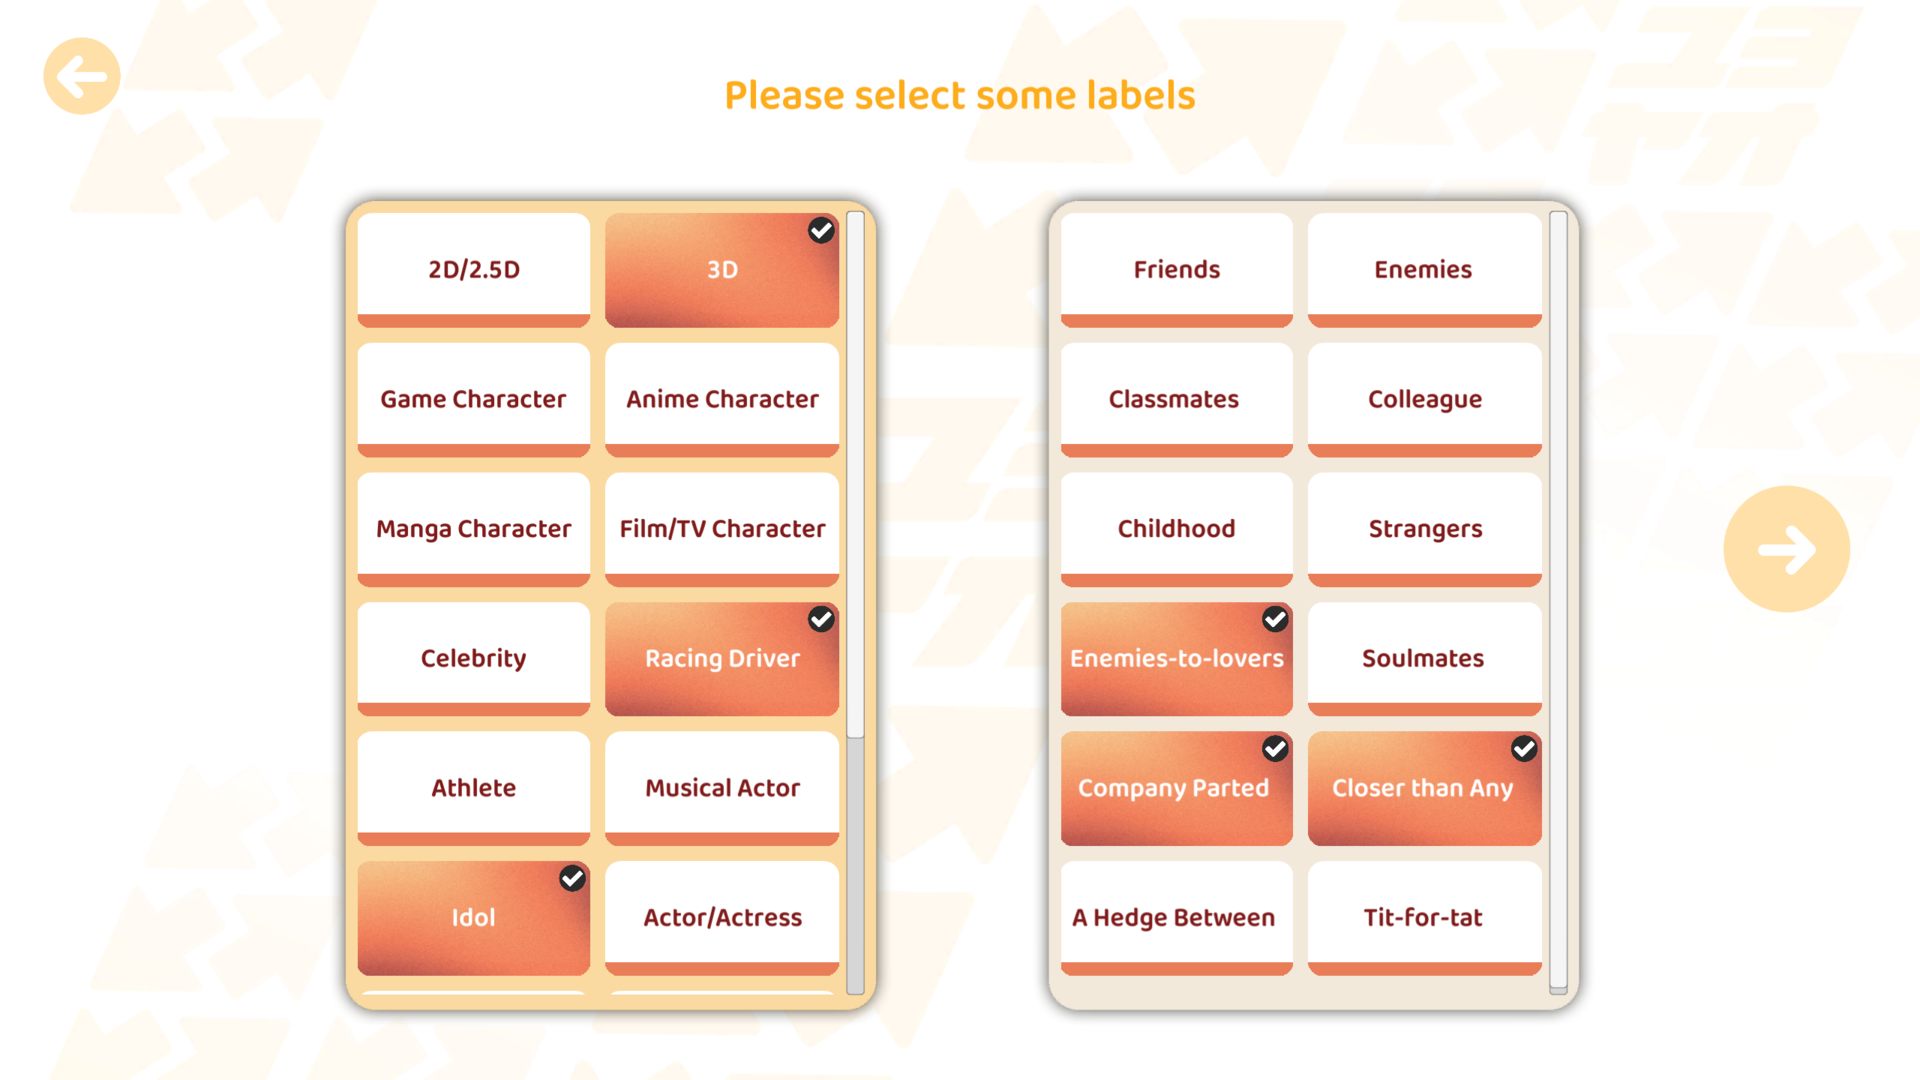Choose the Tit-for-tat label
This screenshot has height=1080, width=1920.
pyautogui.click(x=1423, y=917)
